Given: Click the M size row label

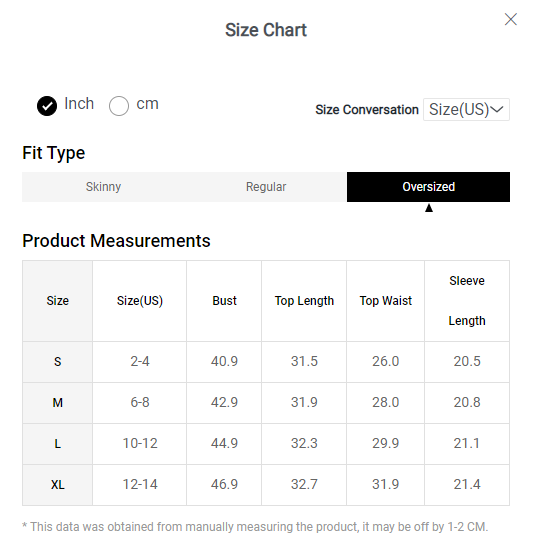Looking at the screenshot, I should pyautogui.click(x=58, y=403).
